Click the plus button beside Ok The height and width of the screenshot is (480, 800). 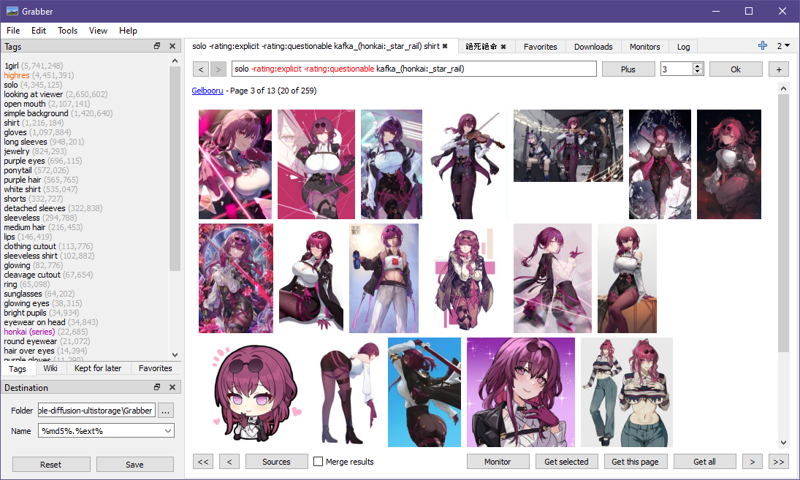pos(779,69)
